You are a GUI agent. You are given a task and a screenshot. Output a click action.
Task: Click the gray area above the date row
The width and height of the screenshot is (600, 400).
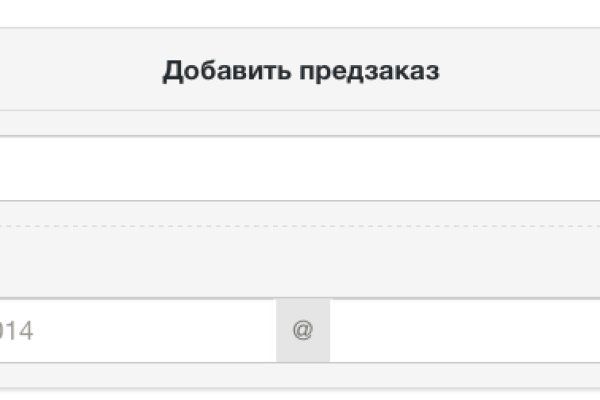pyautogui.click(x=300, y=262)
